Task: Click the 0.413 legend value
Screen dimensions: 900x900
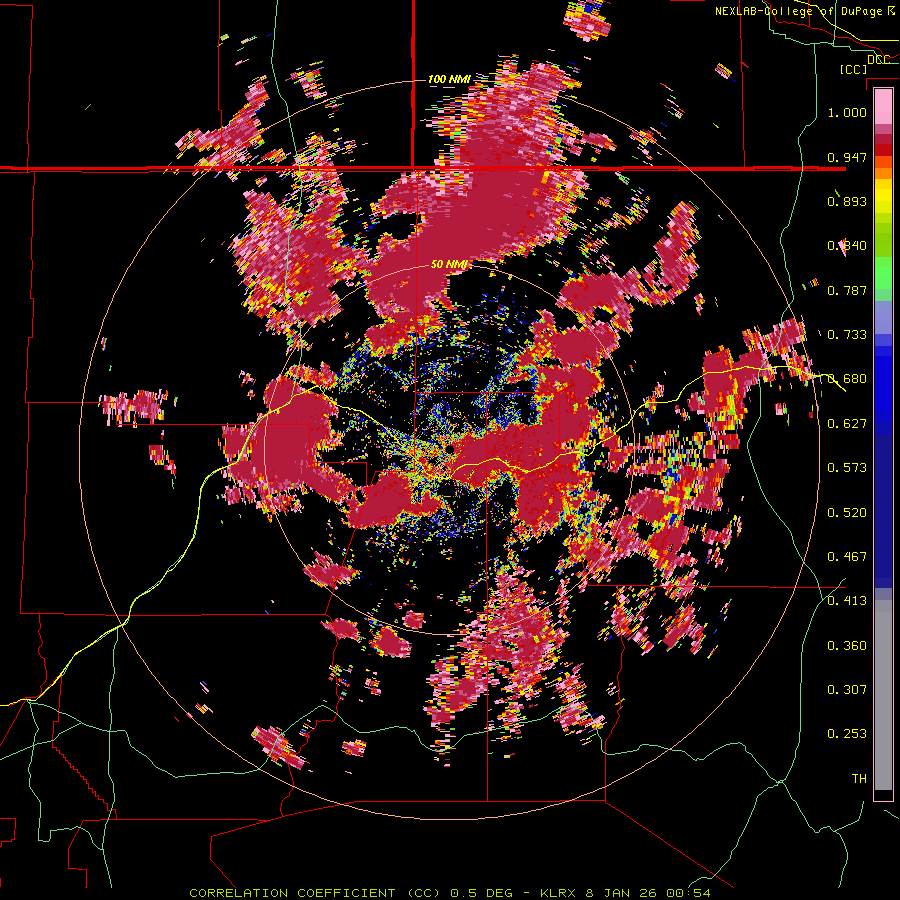Action: coord(847,601)
